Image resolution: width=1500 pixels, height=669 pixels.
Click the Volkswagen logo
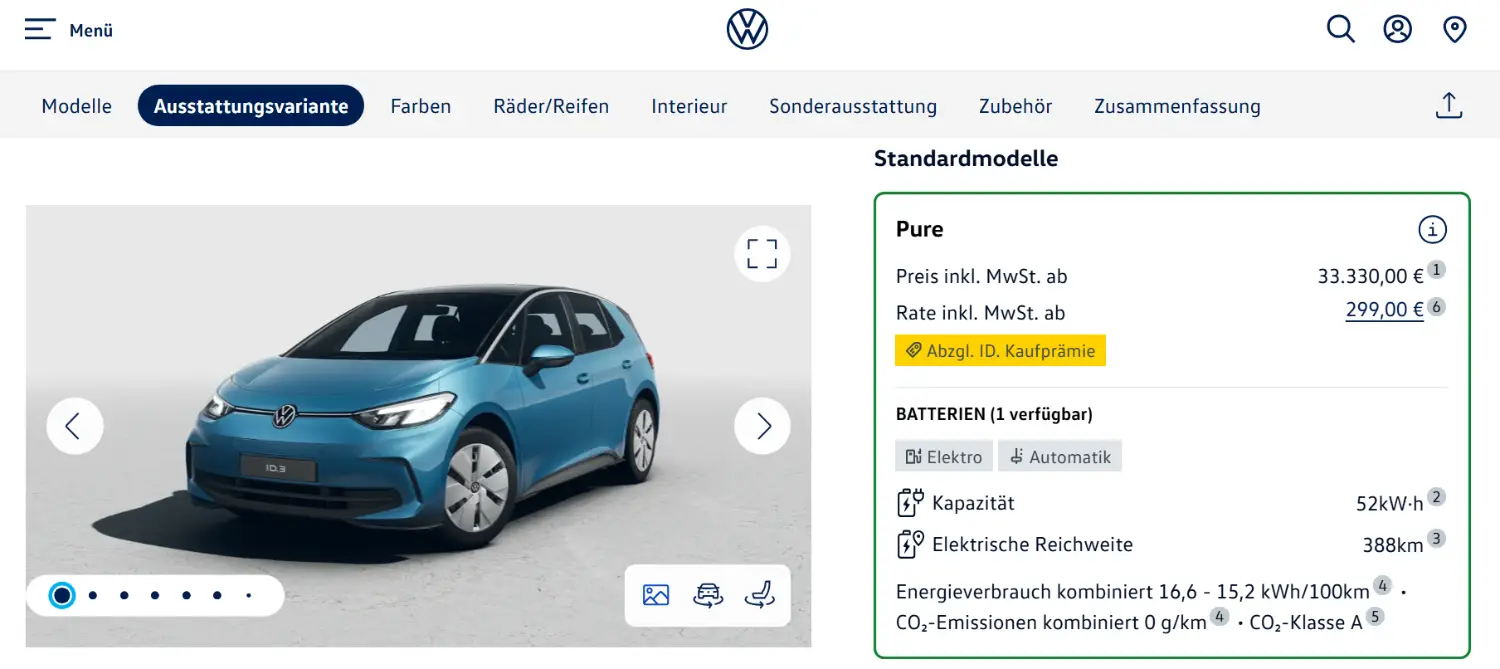pos(748,29)
